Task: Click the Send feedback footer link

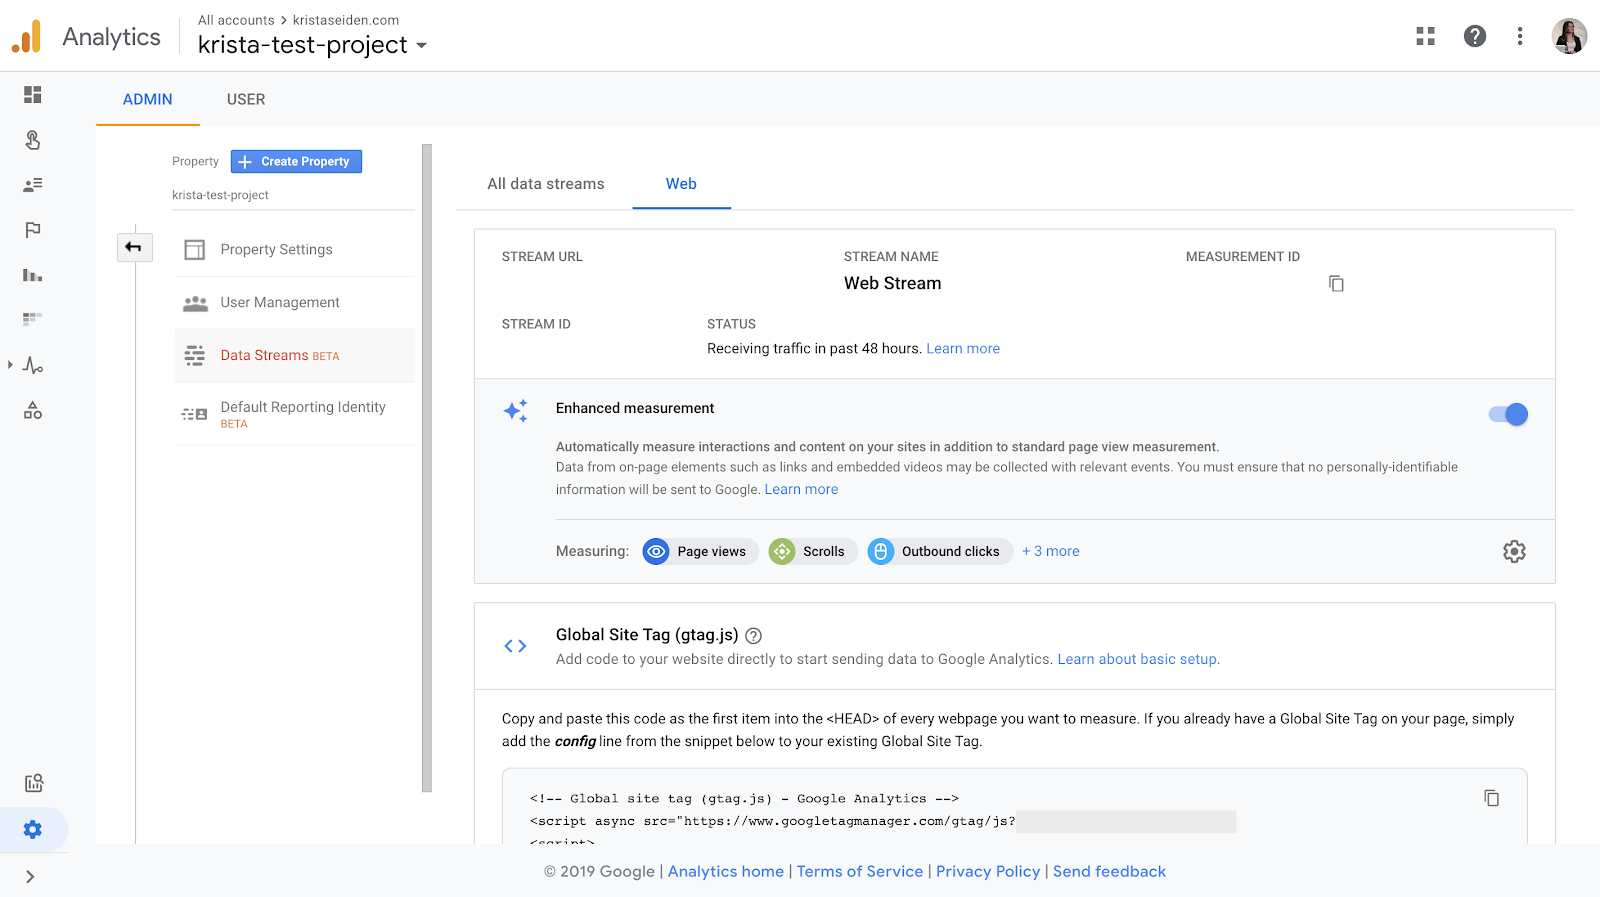Action: pyautogui.click(x=1110, y=872)
